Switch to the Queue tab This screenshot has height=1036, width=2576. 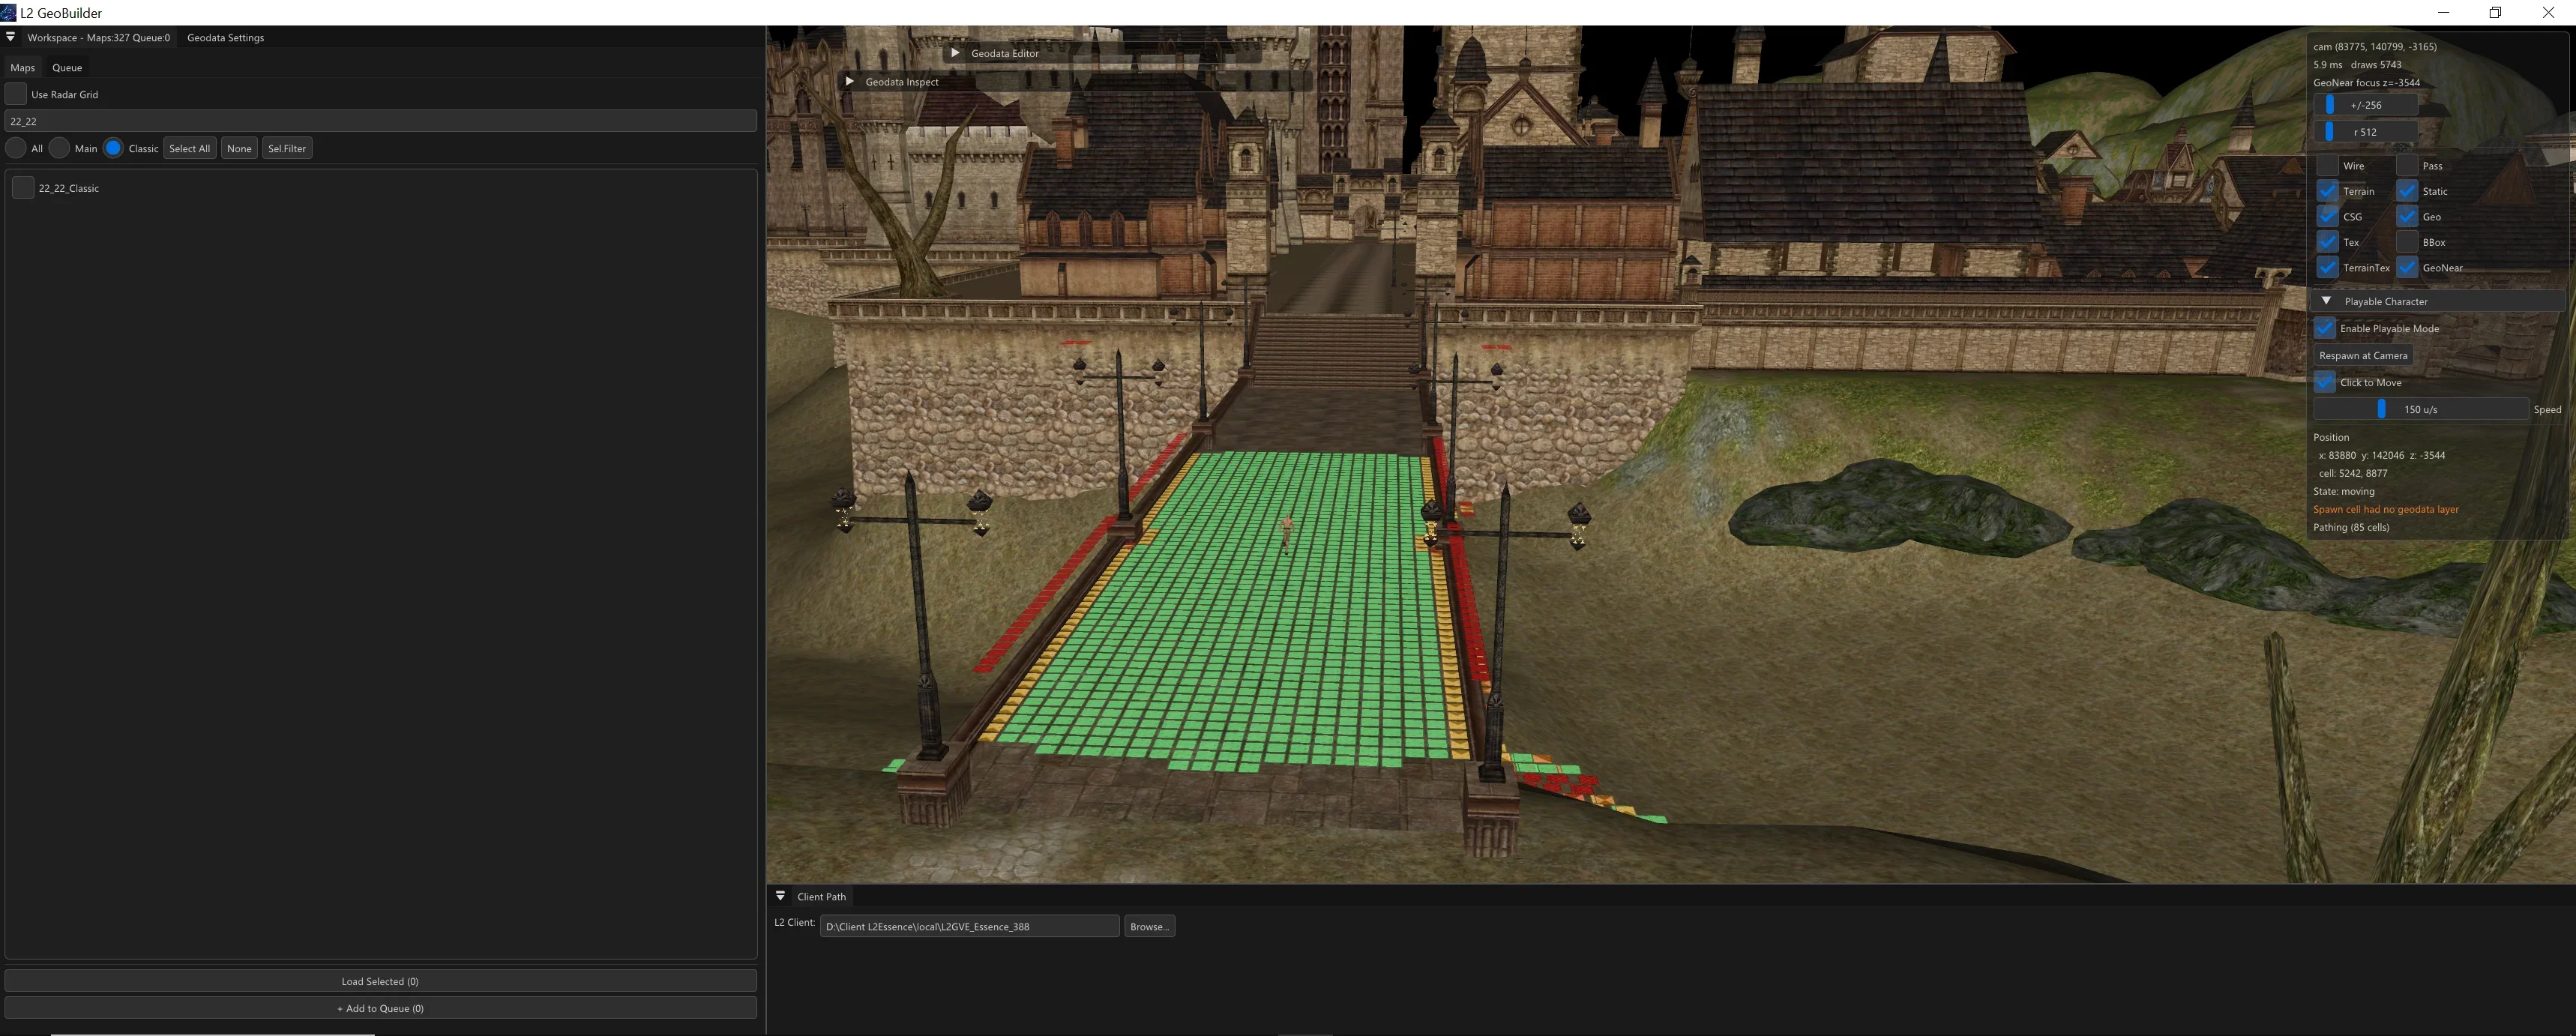67,67
